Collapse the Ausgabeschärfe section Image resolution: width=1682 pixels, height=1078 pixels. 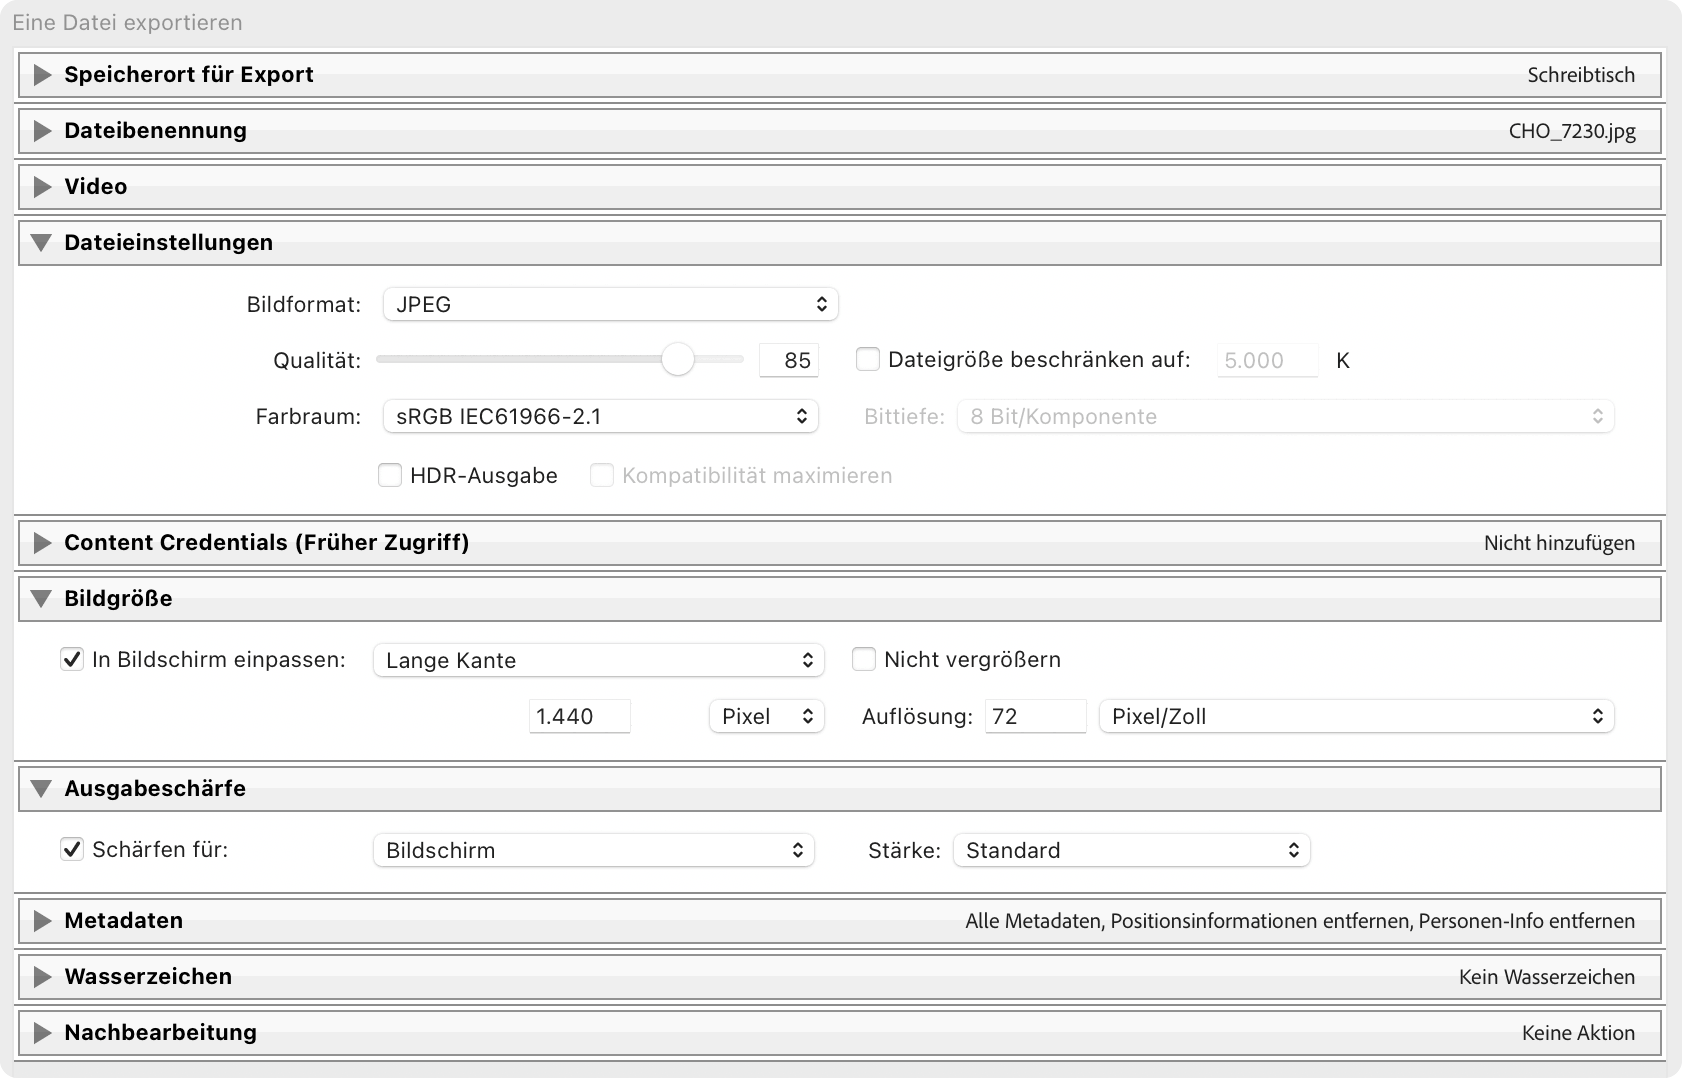click(x=41, y=789)
